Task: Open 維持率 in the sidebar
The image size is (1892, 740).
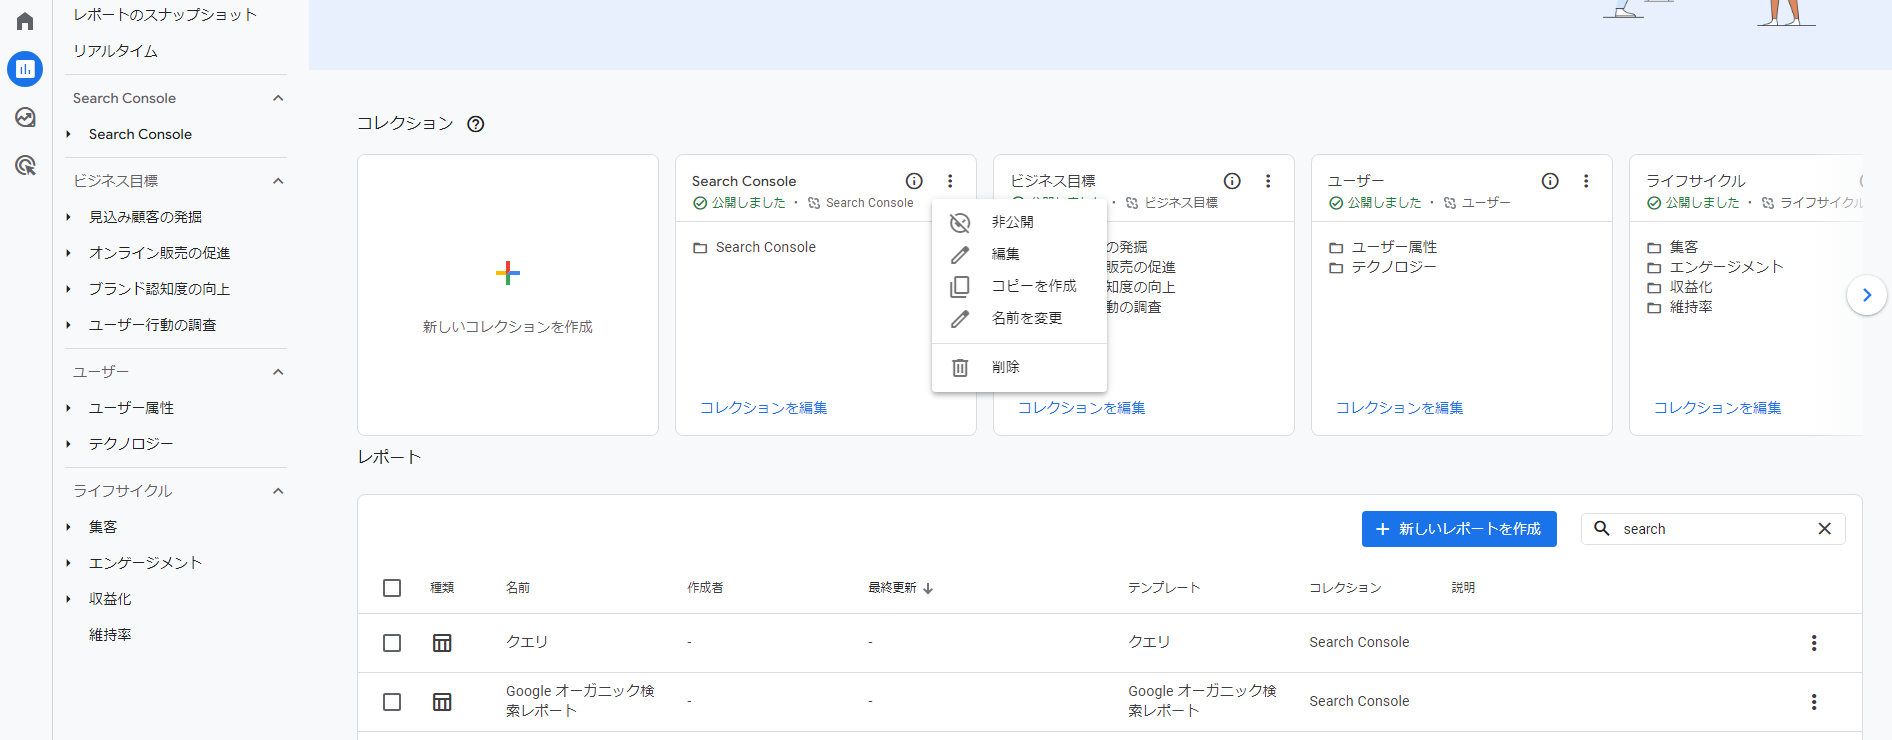Action: pos(110,635)
